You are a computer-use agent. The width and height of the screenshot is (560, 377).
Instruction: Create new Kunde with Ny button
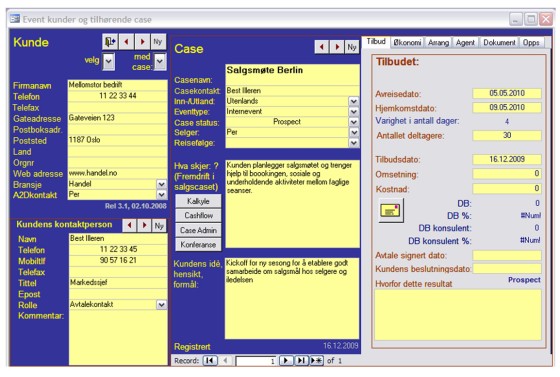(158, 42)
